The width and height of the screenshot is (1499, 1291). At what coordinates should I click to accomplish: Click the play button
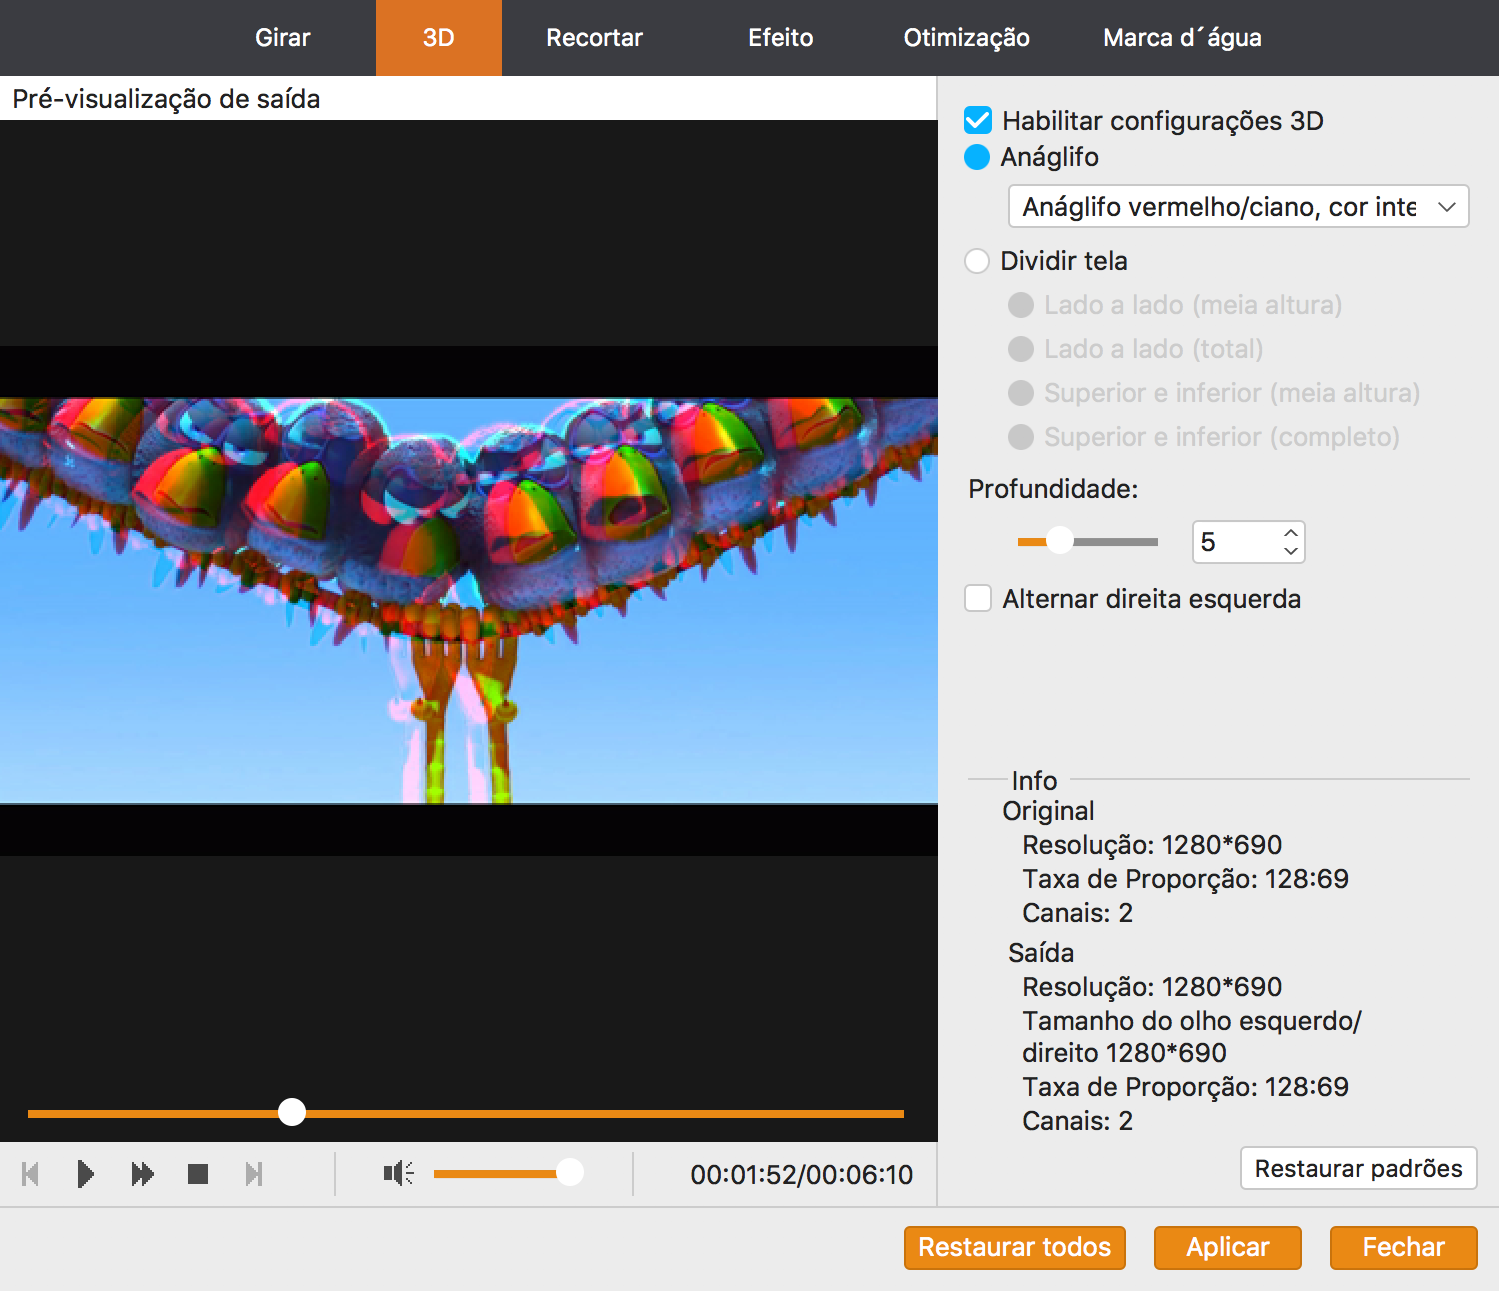click(86, 1173)
